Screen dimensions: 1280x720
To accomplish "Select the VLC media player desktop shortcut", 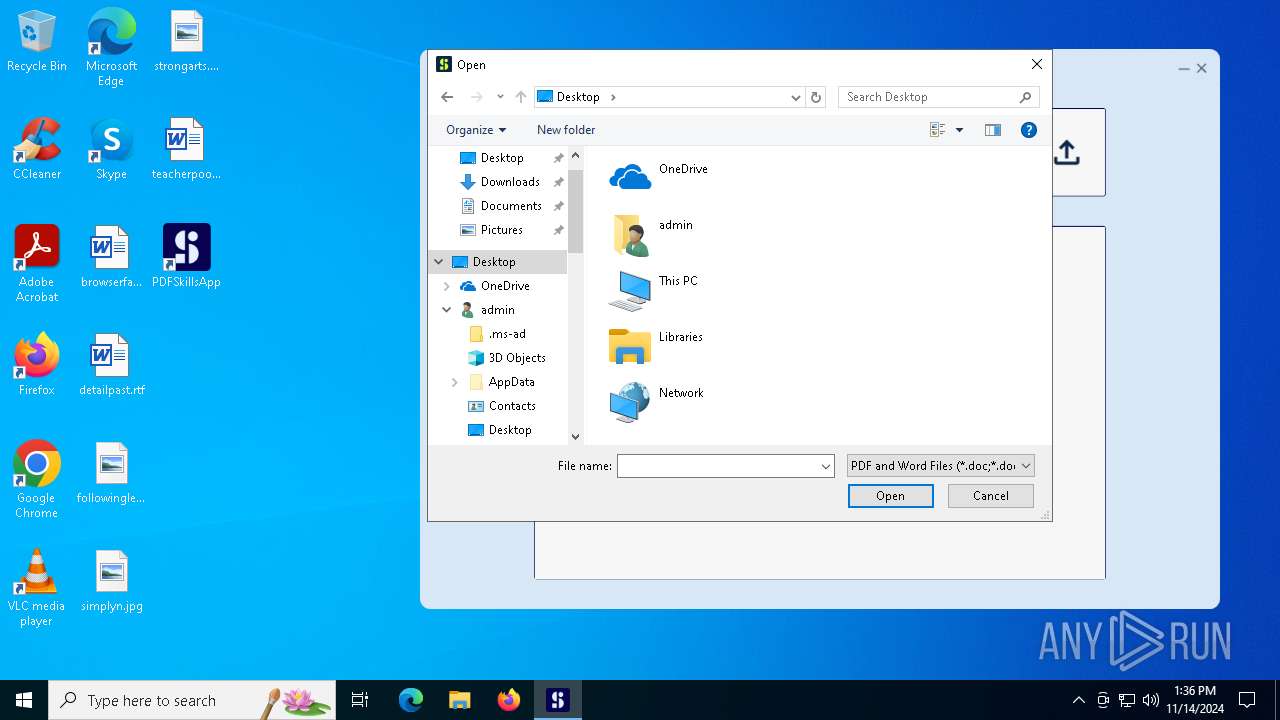I will pyautogui.click(x=37, y=588).
